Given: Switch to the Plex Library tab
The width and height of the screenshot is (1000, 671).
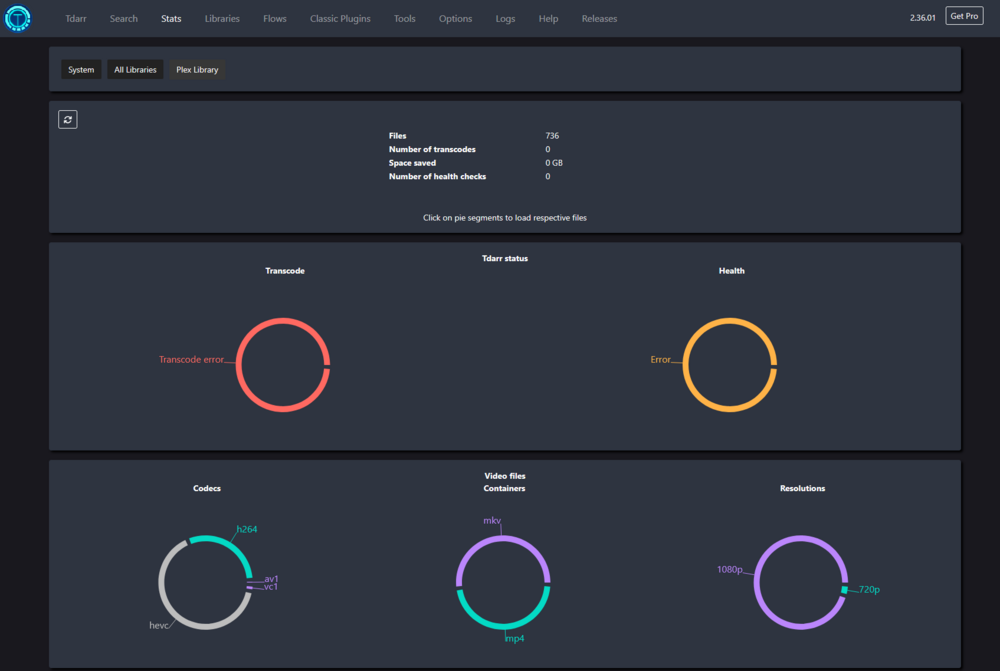Looking at the screenshot, I should 197,70.
